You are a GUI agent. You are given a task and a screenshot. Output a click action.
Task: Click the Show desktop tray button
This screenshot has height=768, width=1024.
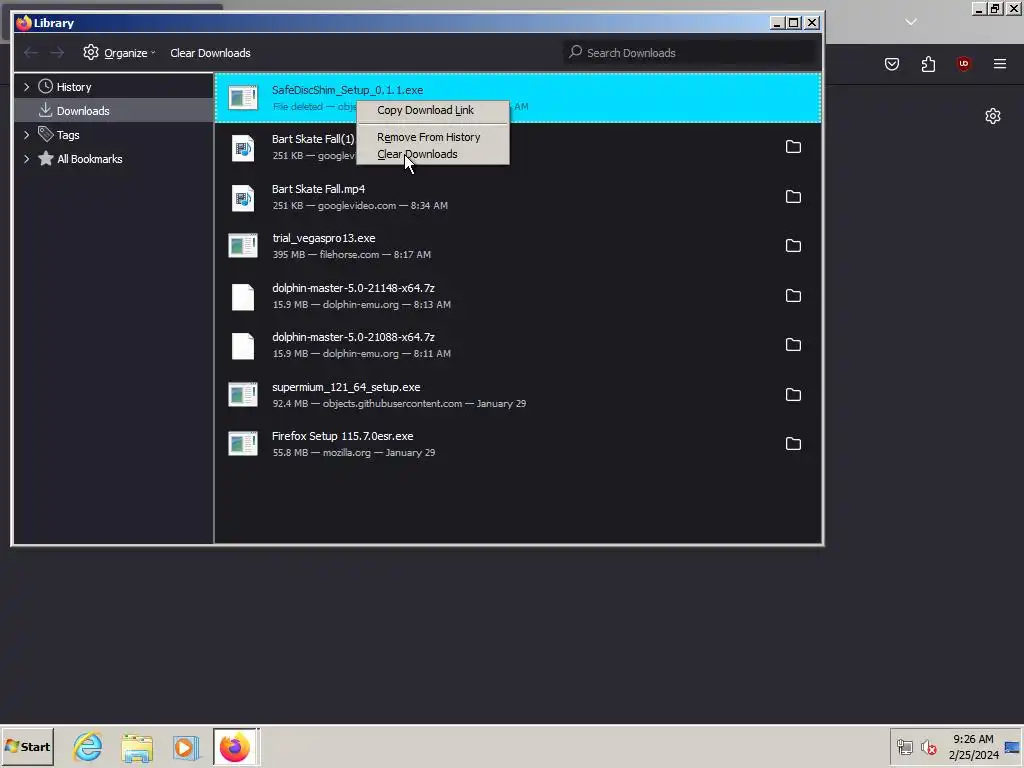click(x=1013, y=747)
